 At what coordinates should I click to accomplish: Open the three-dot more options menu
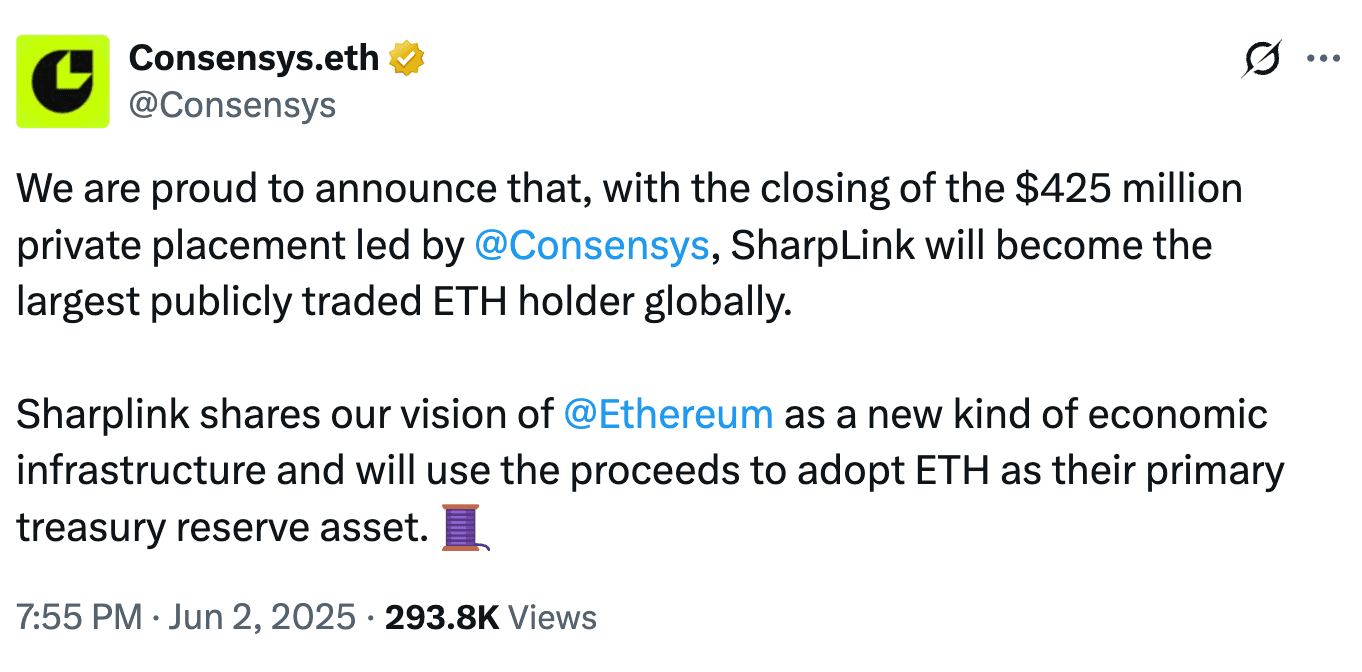[x=1323, y=59]
